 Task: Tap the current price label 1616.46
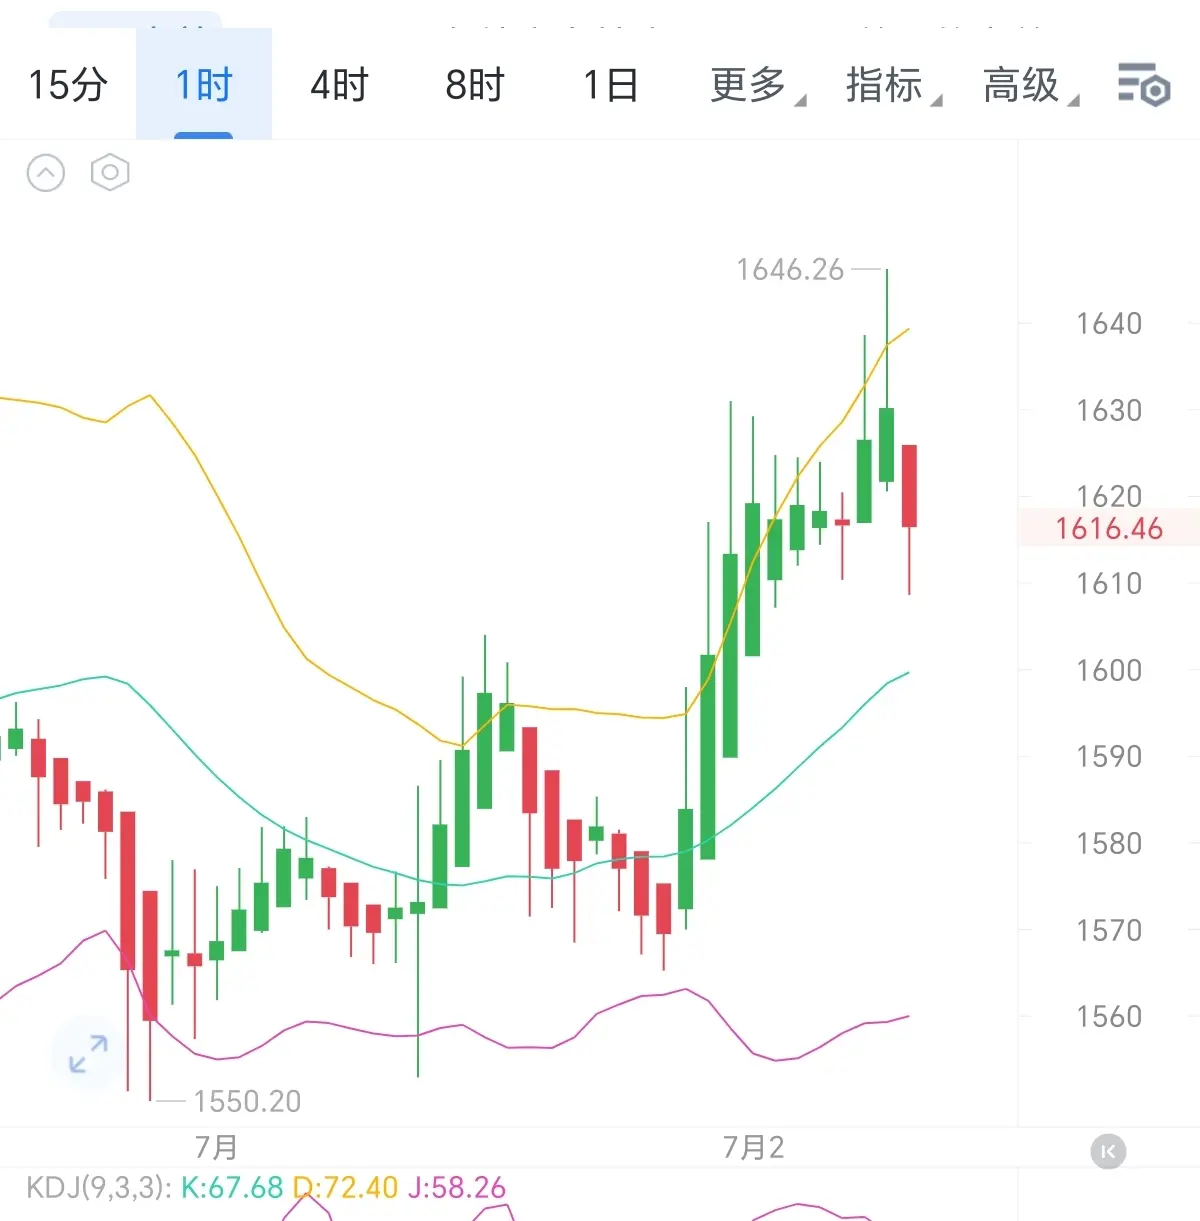(1109, 528)
